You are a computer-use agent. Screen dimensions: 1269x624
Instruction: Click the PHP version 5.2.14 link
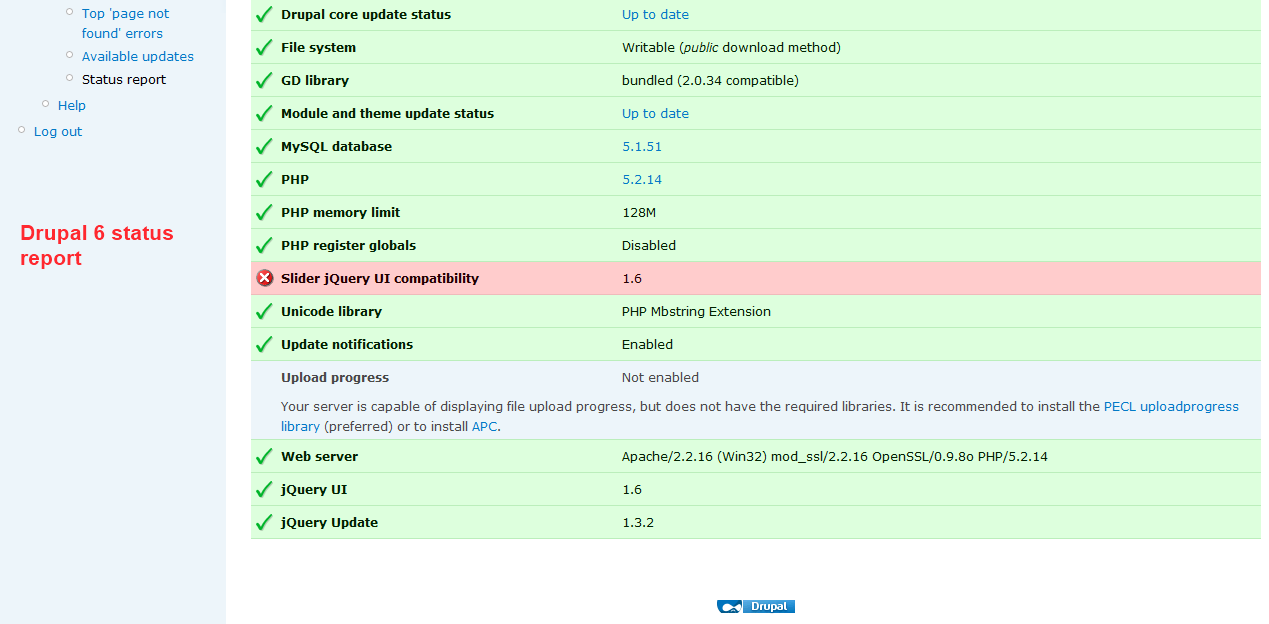tap(642, 180)
